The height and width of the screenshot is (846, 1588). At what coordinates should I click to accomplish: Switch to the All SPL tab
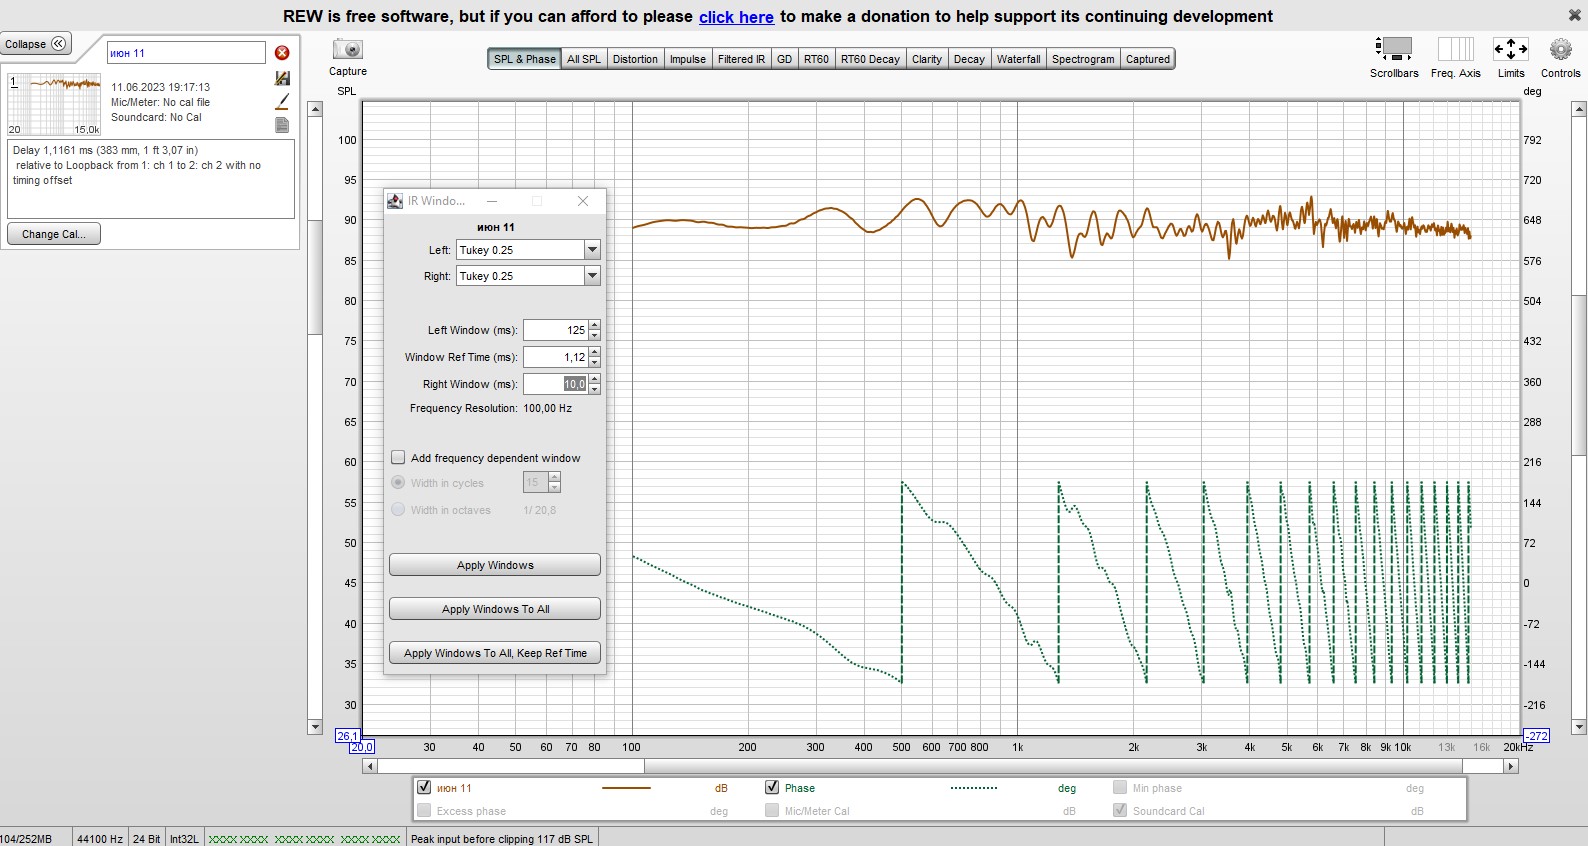[x=584, y=59]
